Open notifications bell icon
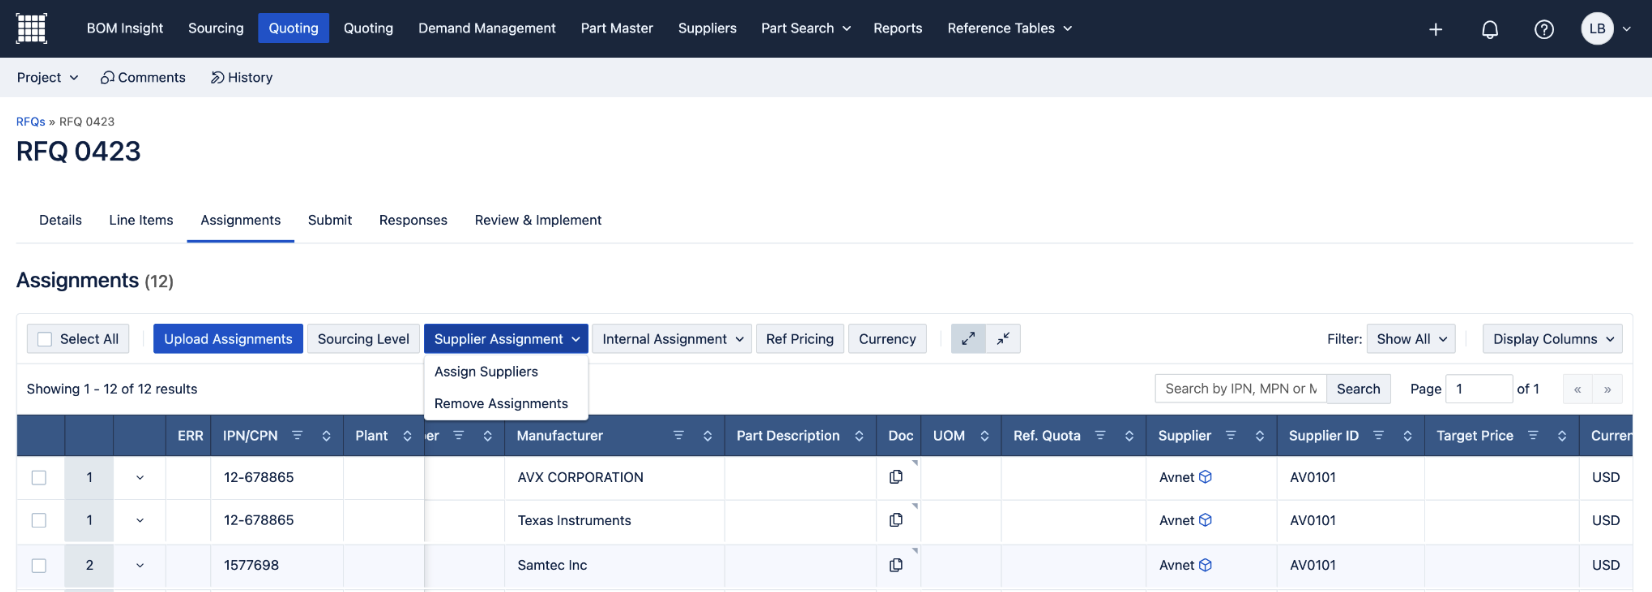This screenshot has width=1652, height=592. click(1490, 29)
